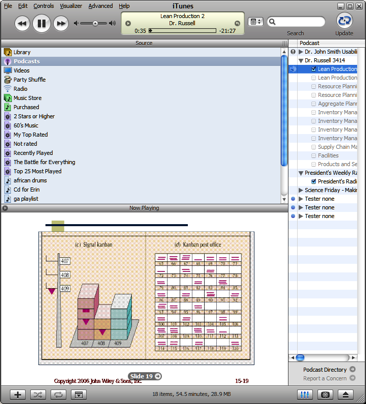Open the Edit menu
This screenshot has width=367, height=405.
point(23,6)
